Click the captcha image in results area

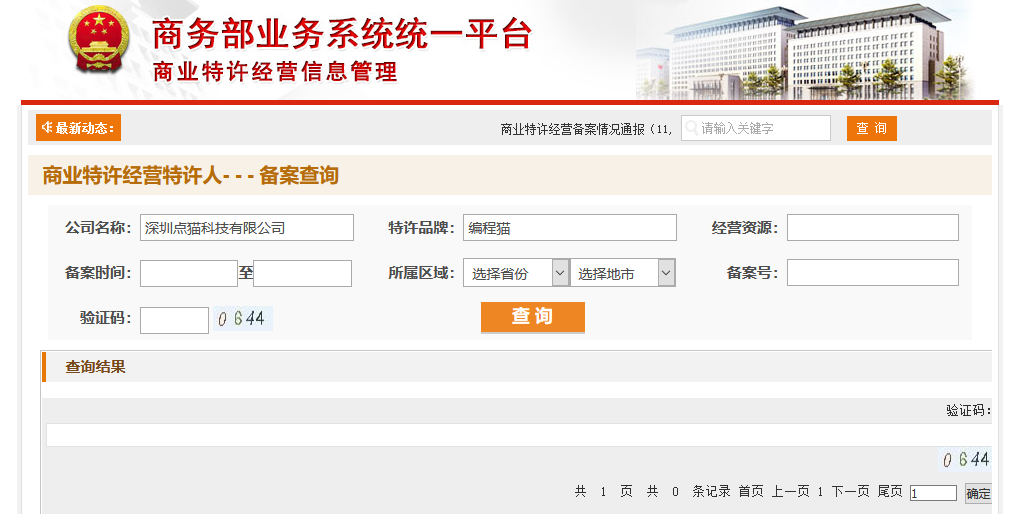pyautogui.click(x=966, y=459)
